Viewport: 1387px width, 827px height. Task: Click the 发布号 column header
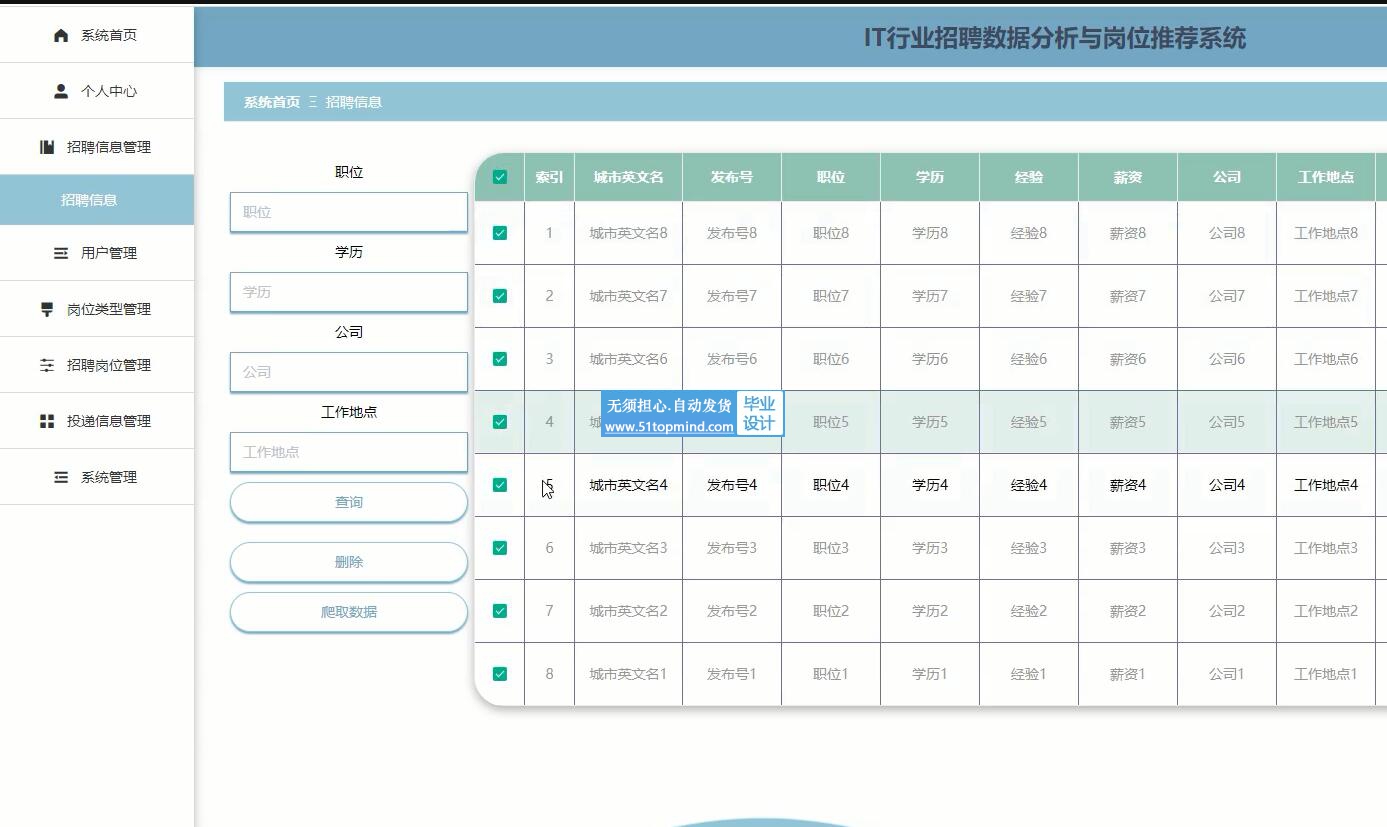coord(732,177)
